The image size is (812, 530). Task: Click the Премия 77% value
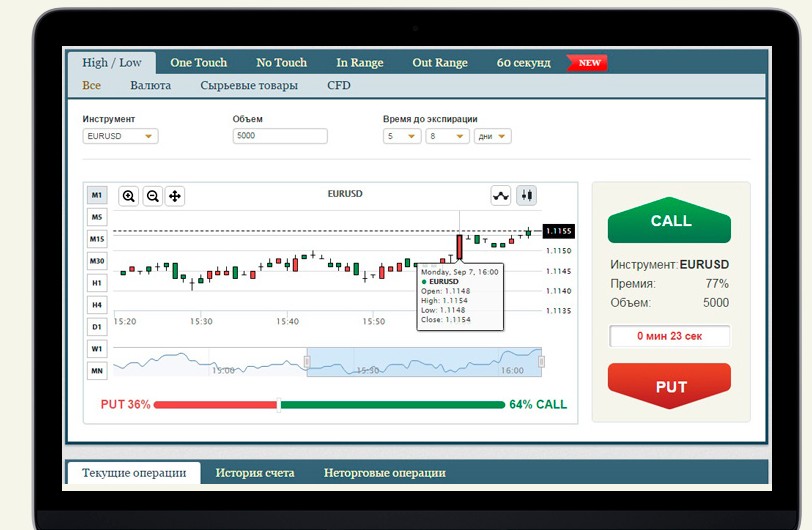[x=717, y=284]
